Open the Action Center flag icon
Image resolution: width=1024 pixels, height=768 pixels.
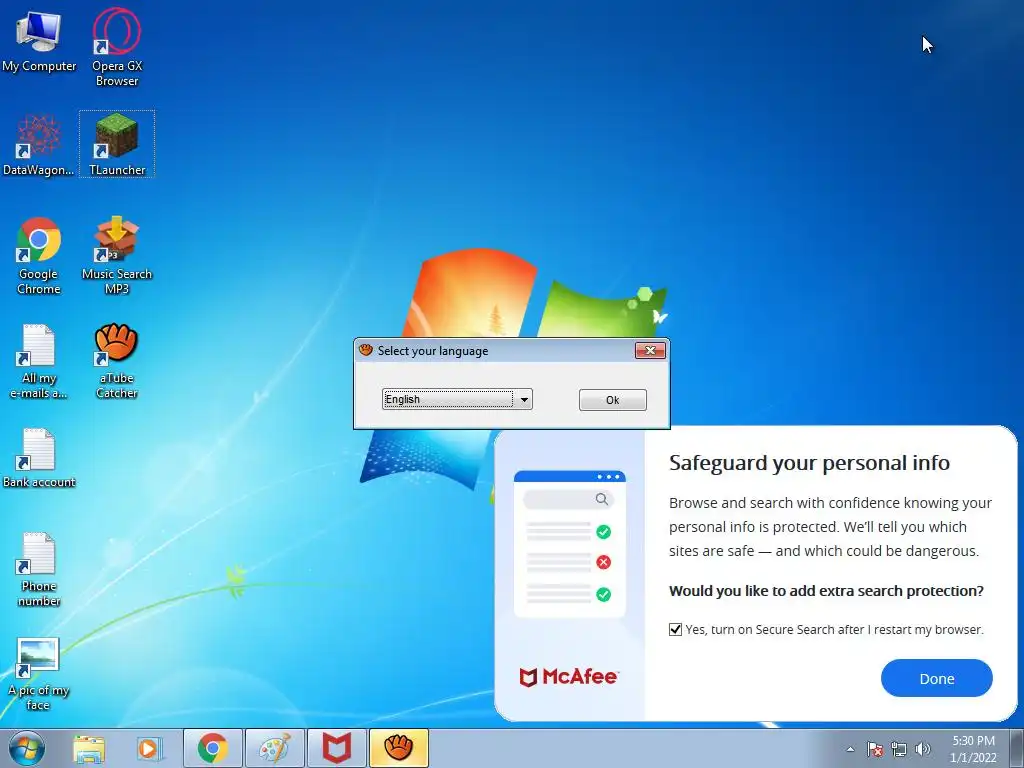875,749
